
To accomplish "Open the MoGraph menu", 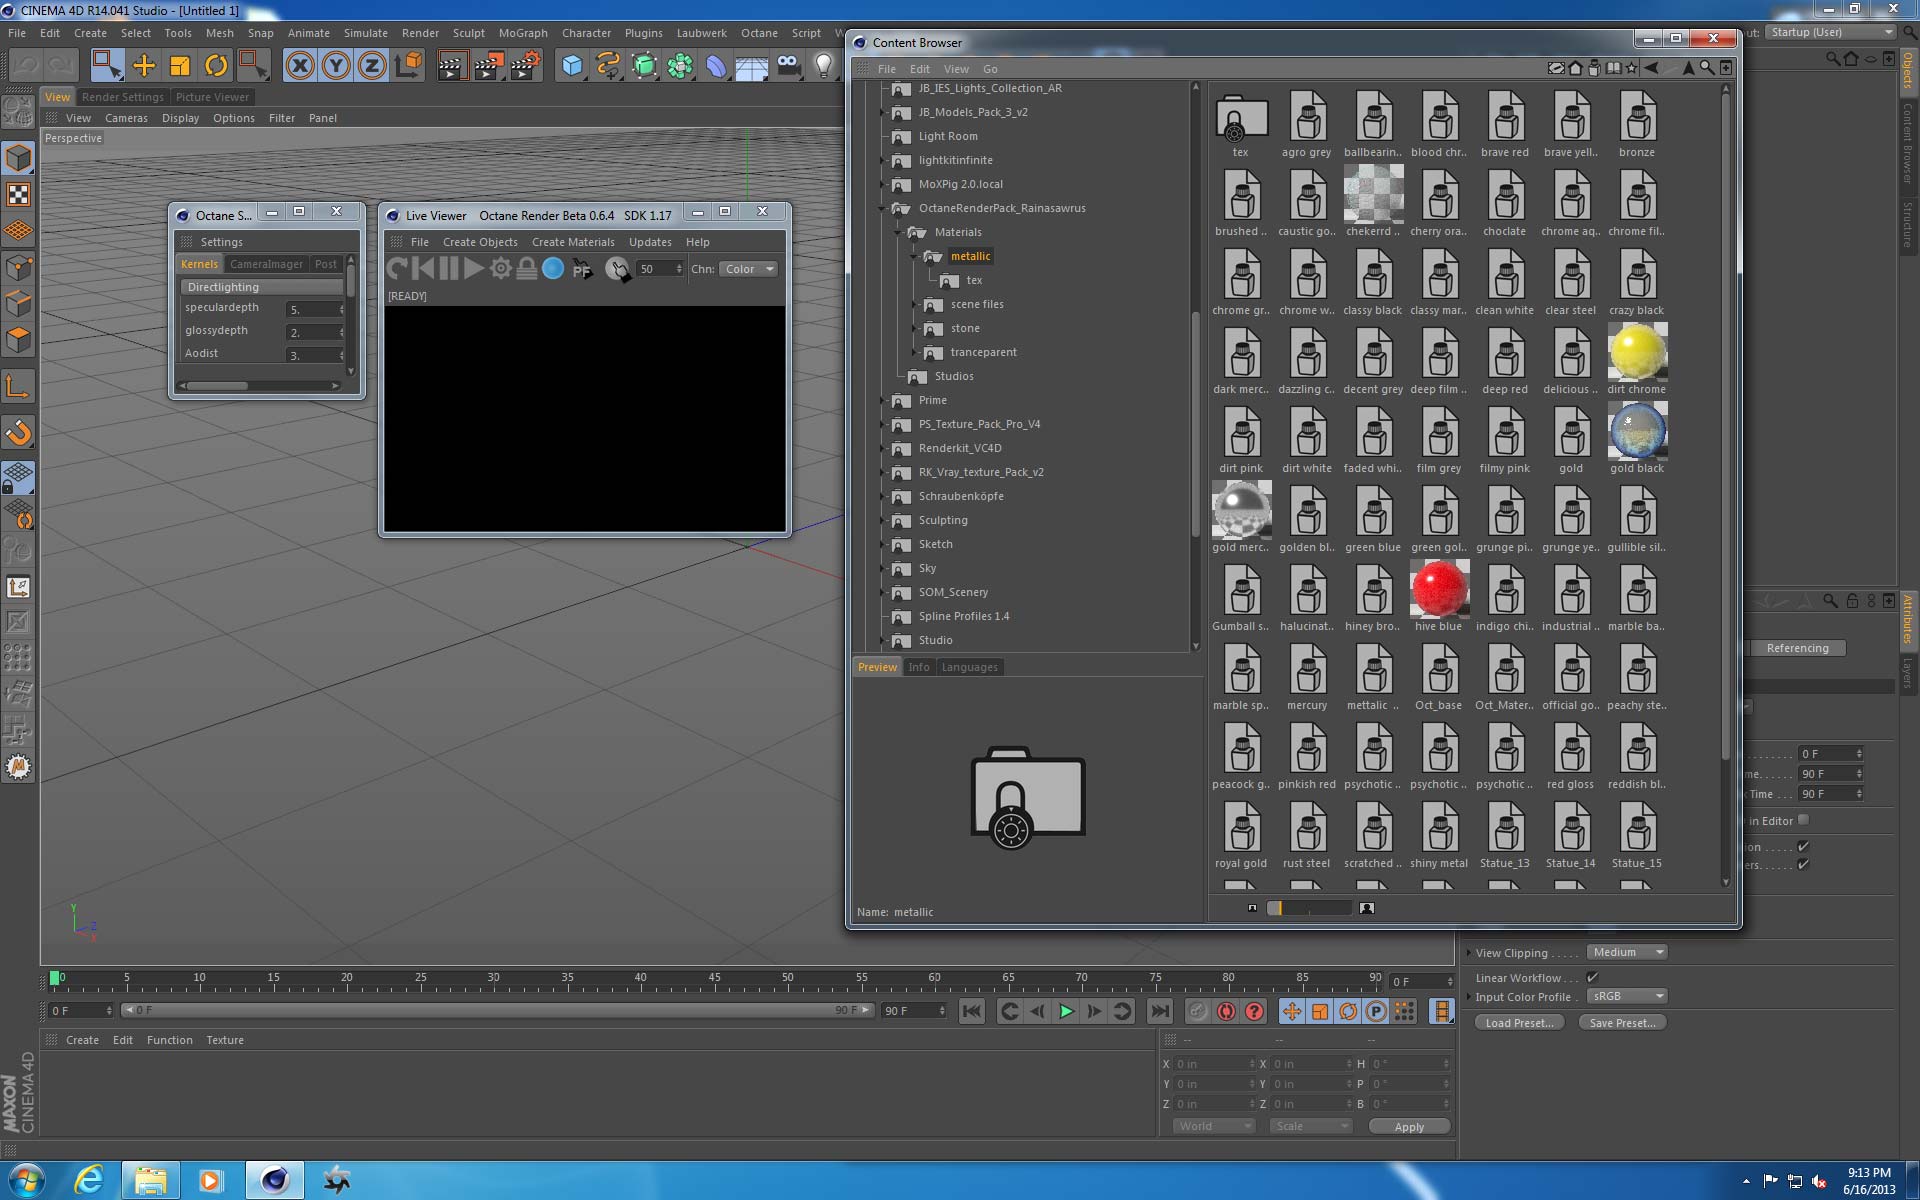I will (x=523, y=33).
